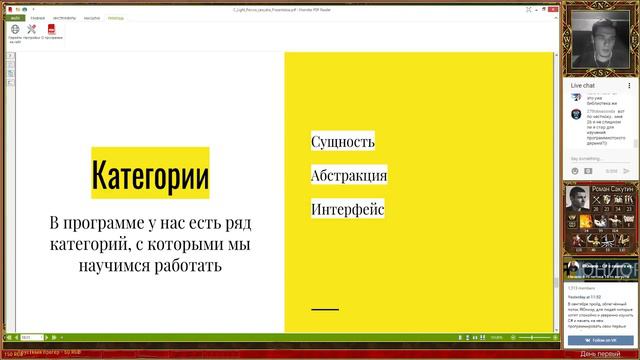Click the page number field in bottom bar
Viewport: 640px width, 360px height.
(31, 338)
